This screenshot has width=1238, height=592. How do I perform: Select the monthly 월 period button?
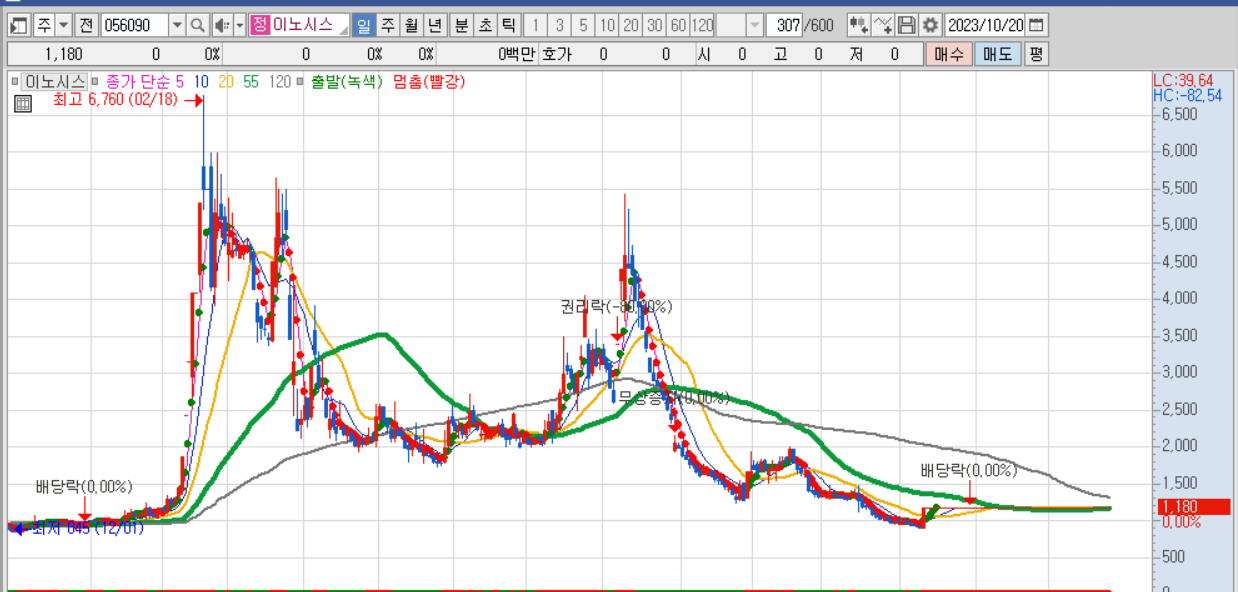click(x=411, y=25)
